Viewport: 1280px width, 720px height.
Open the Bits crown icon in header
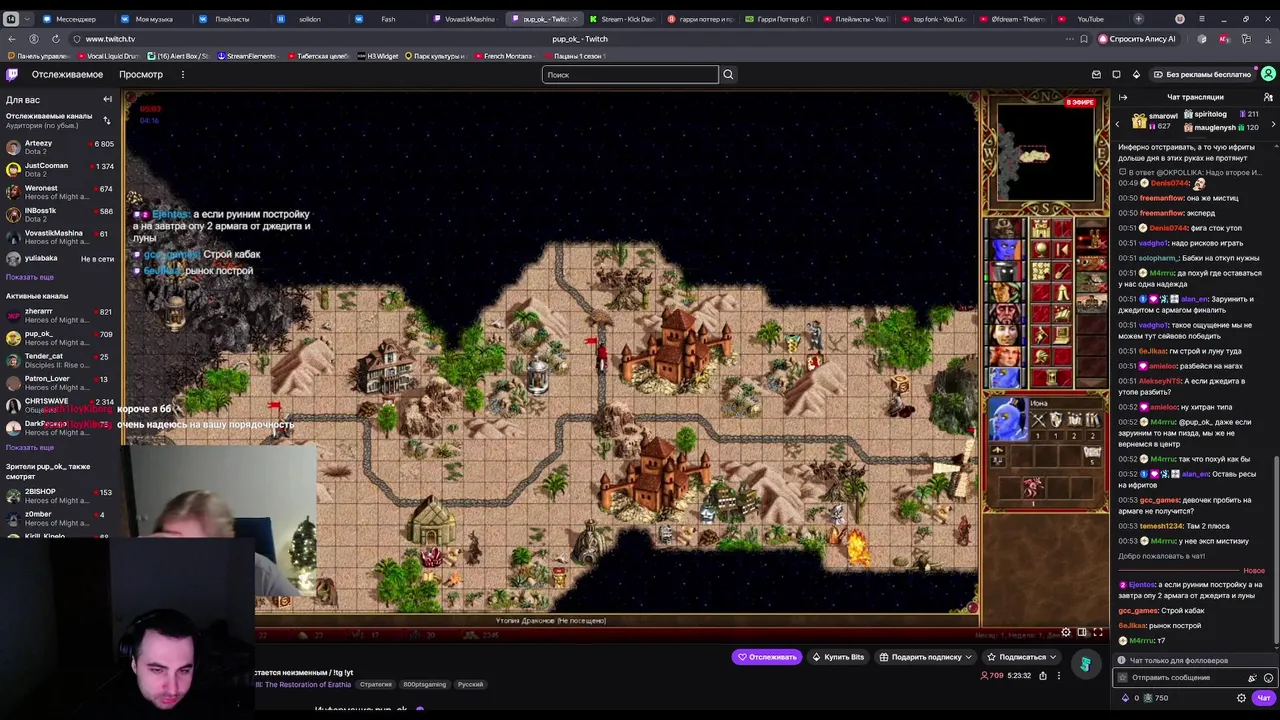pos(1136,74)
